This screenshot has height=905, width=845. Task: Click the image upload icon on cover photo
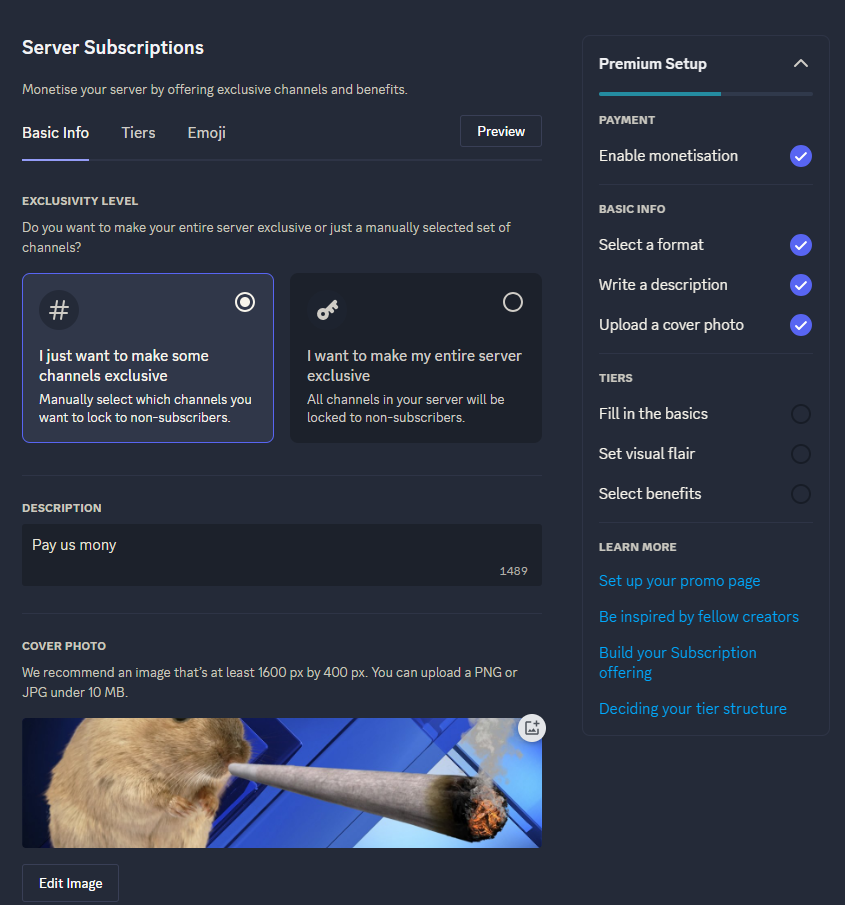[x=531, y=728]
